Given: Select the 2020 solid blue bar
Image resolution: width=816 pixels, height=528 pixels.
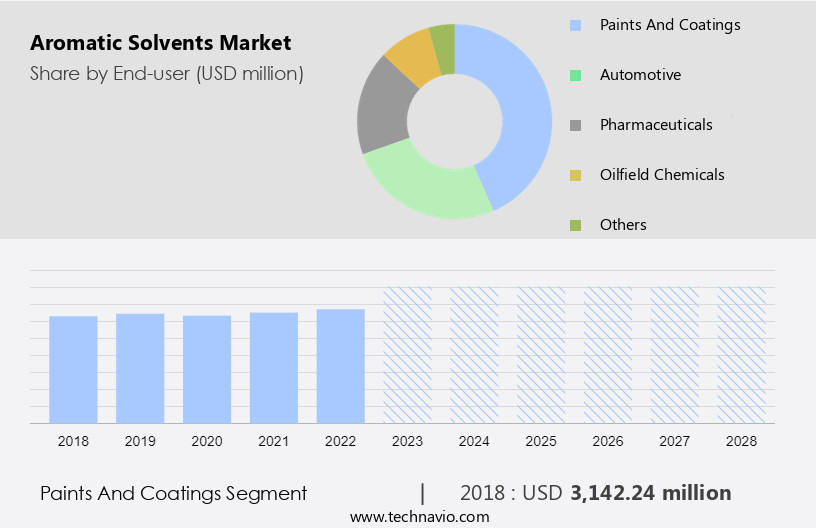Looking at the screenshot, I should click(207, 369).
